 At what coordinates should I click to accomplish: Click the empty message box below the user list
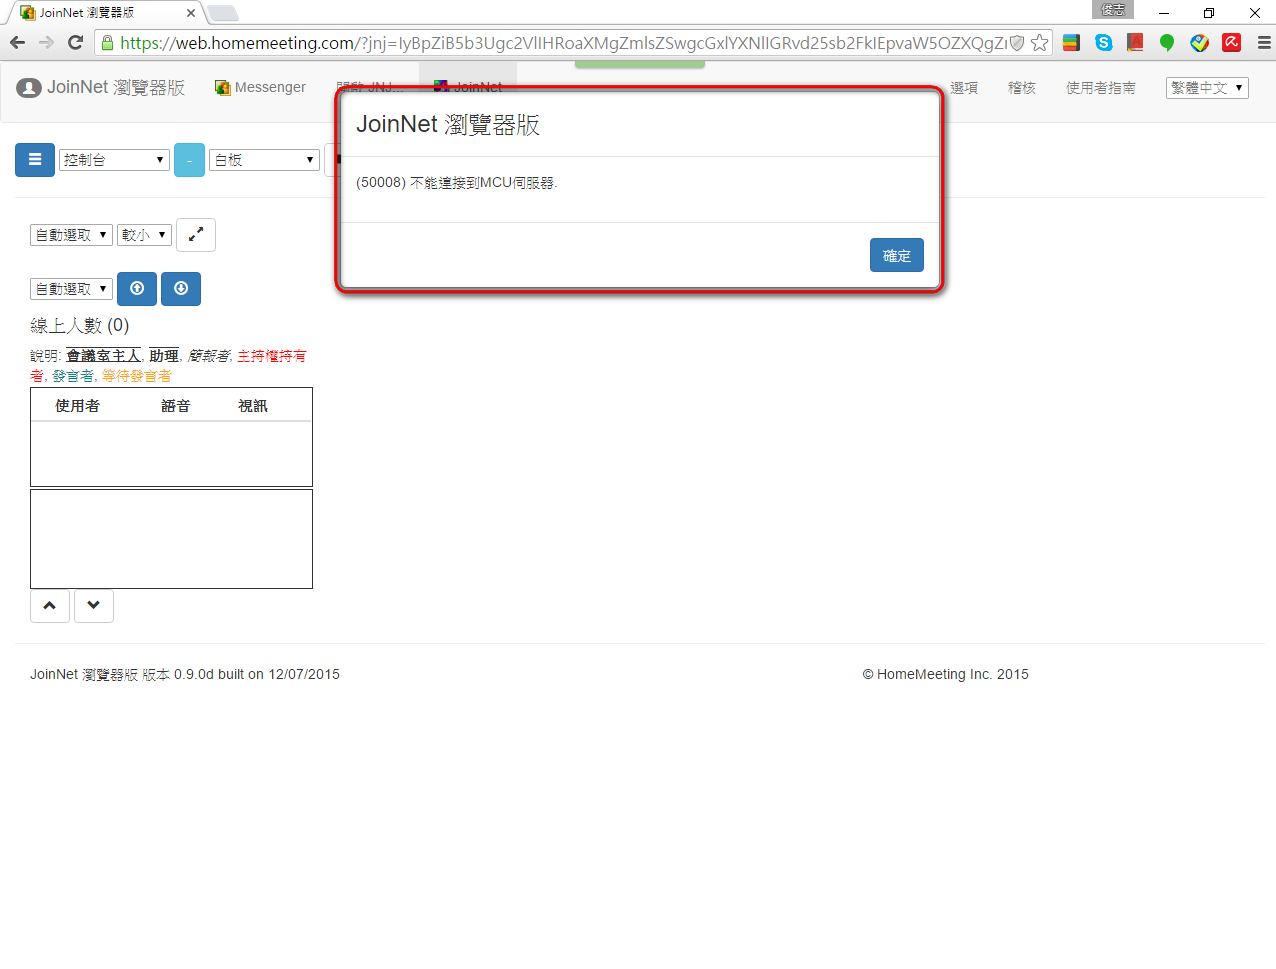click(171, 539)
